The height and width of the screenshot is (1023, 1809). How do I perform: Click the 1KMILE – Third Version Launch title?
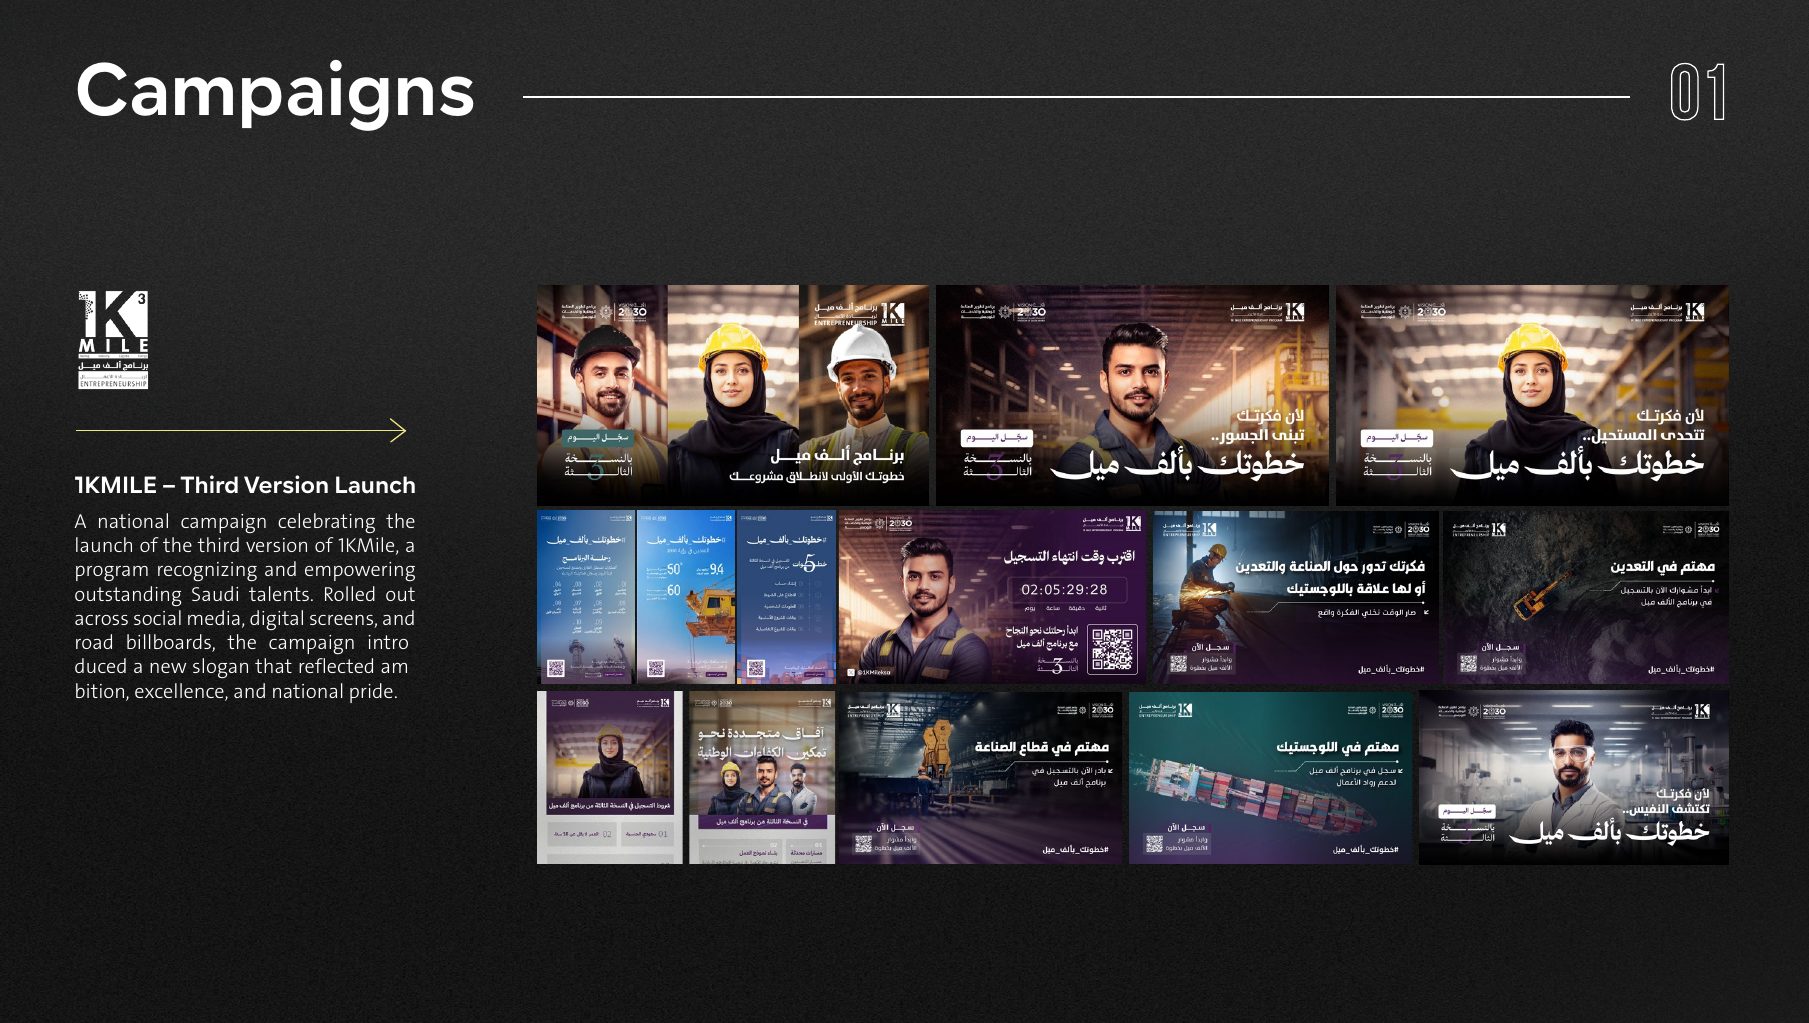point(245,485)
